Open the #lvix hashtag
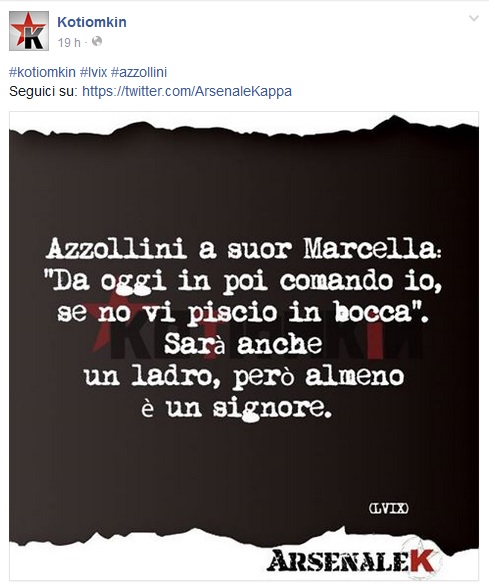Viewport: 489px width, 585px height. pos(94,72)
